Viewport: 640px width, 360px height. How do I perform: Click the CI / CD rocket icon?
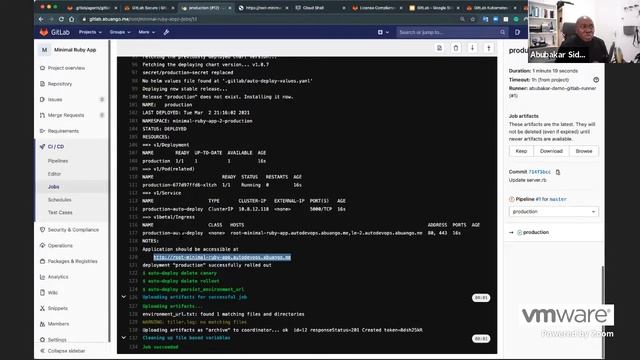tap(42, 147)
